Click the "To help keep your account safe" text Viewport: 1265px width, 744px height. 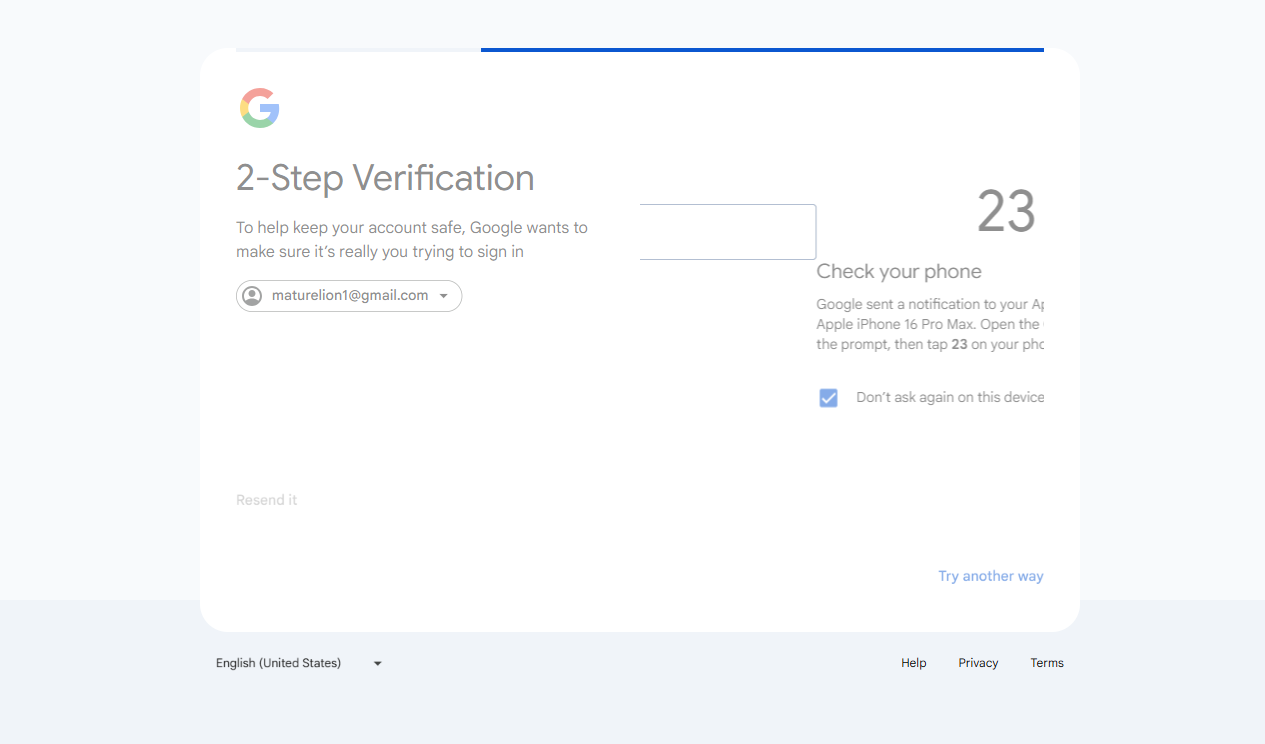(412, 240)
